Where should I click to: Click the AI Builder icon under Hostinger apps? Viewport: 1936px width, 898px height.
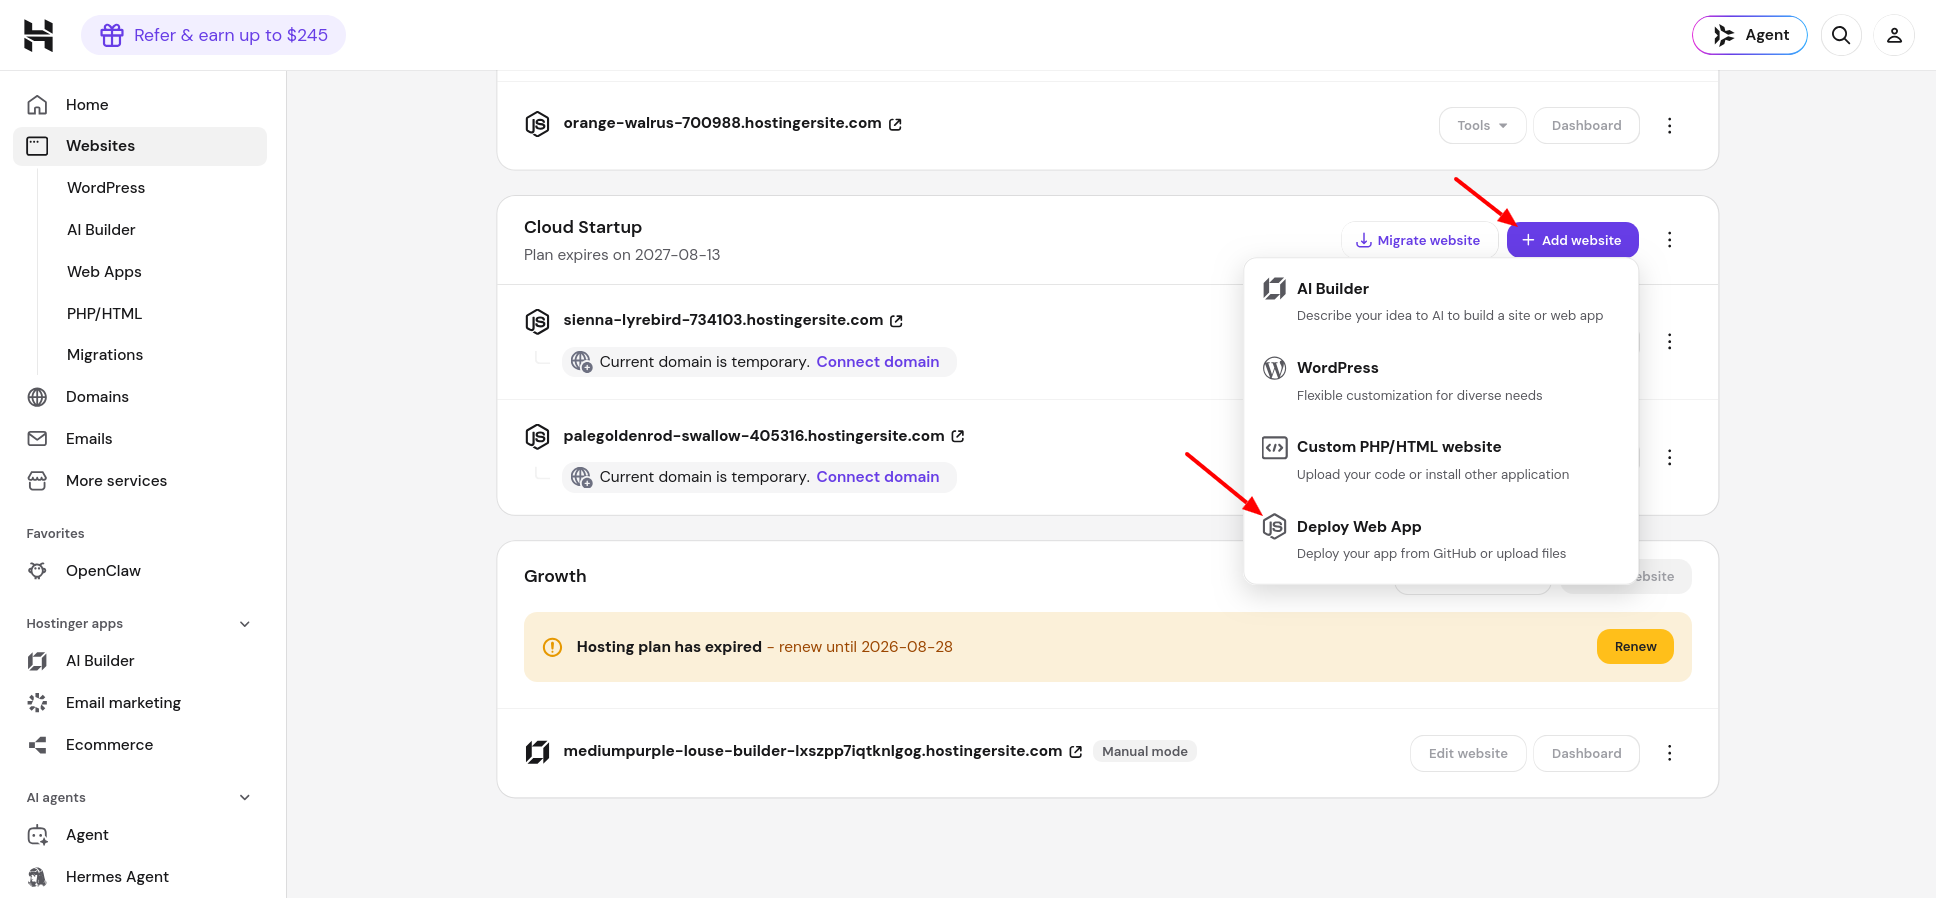(x=37, y=661)
